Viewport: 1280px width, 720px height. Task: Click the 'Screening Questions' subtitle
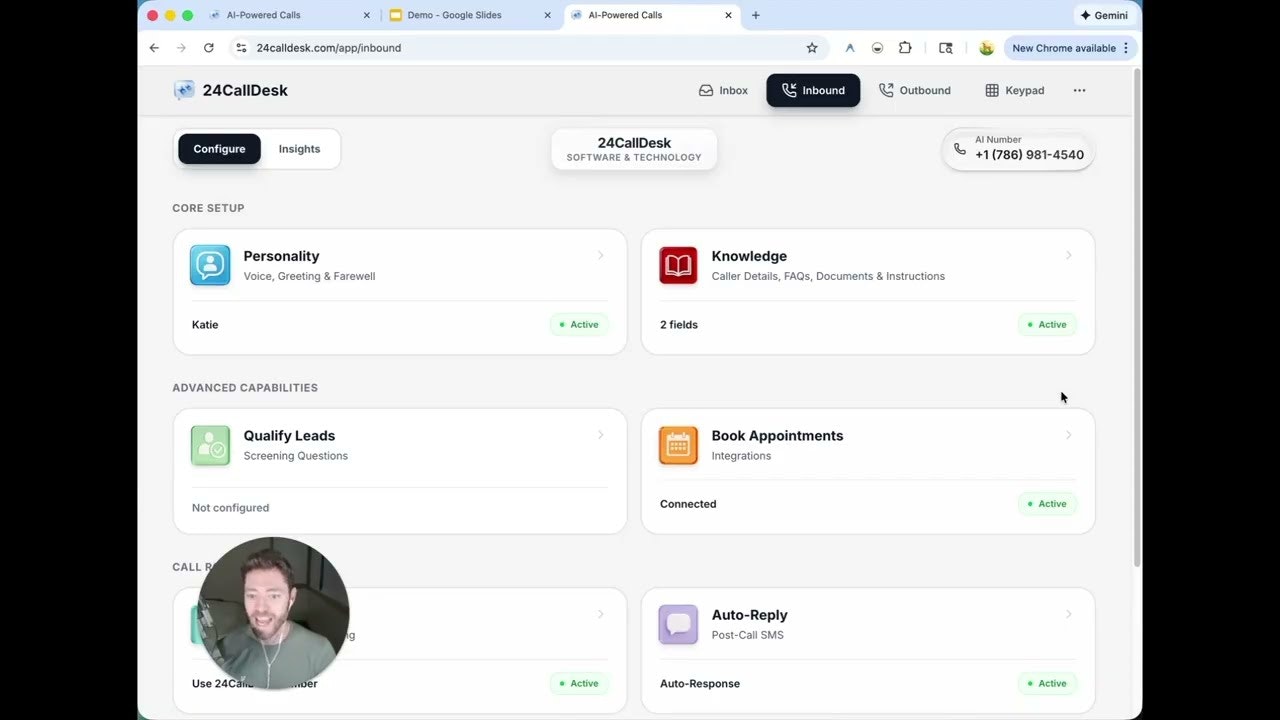pyautogui.click(x=296, y=456)
